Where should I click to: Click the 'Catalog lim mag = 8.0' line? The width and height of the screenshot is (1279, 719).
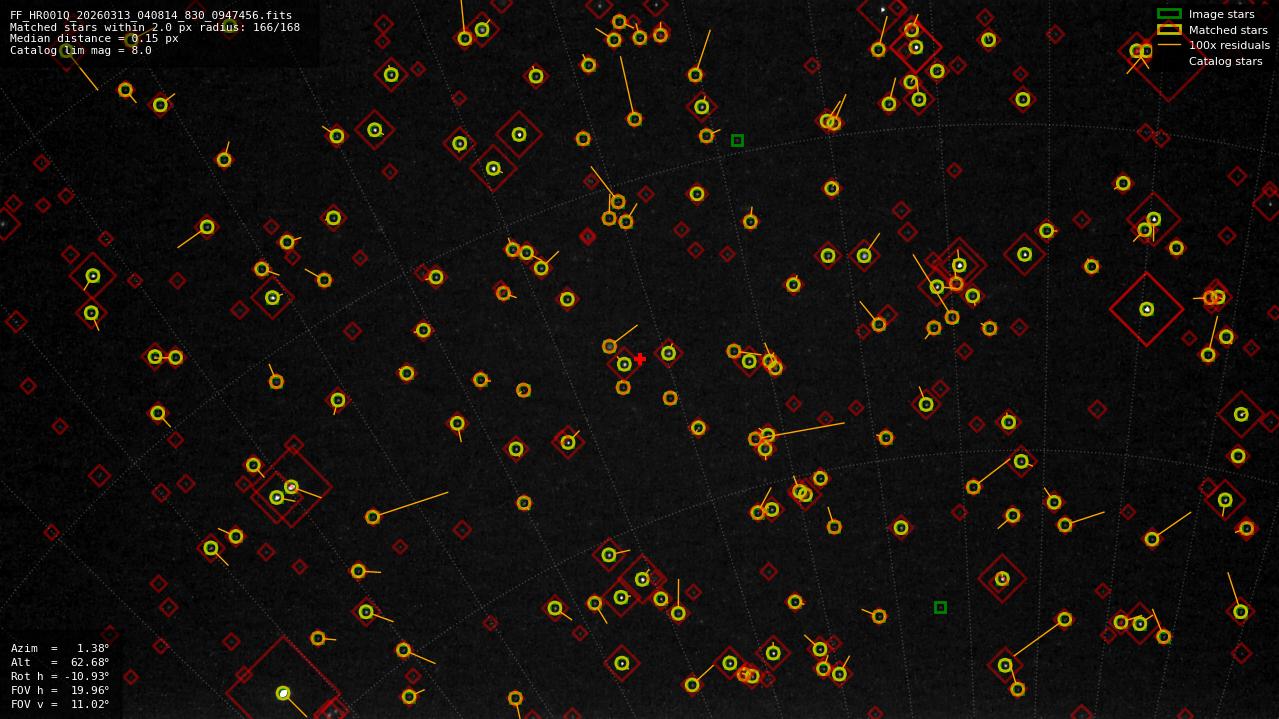[81, 50]
